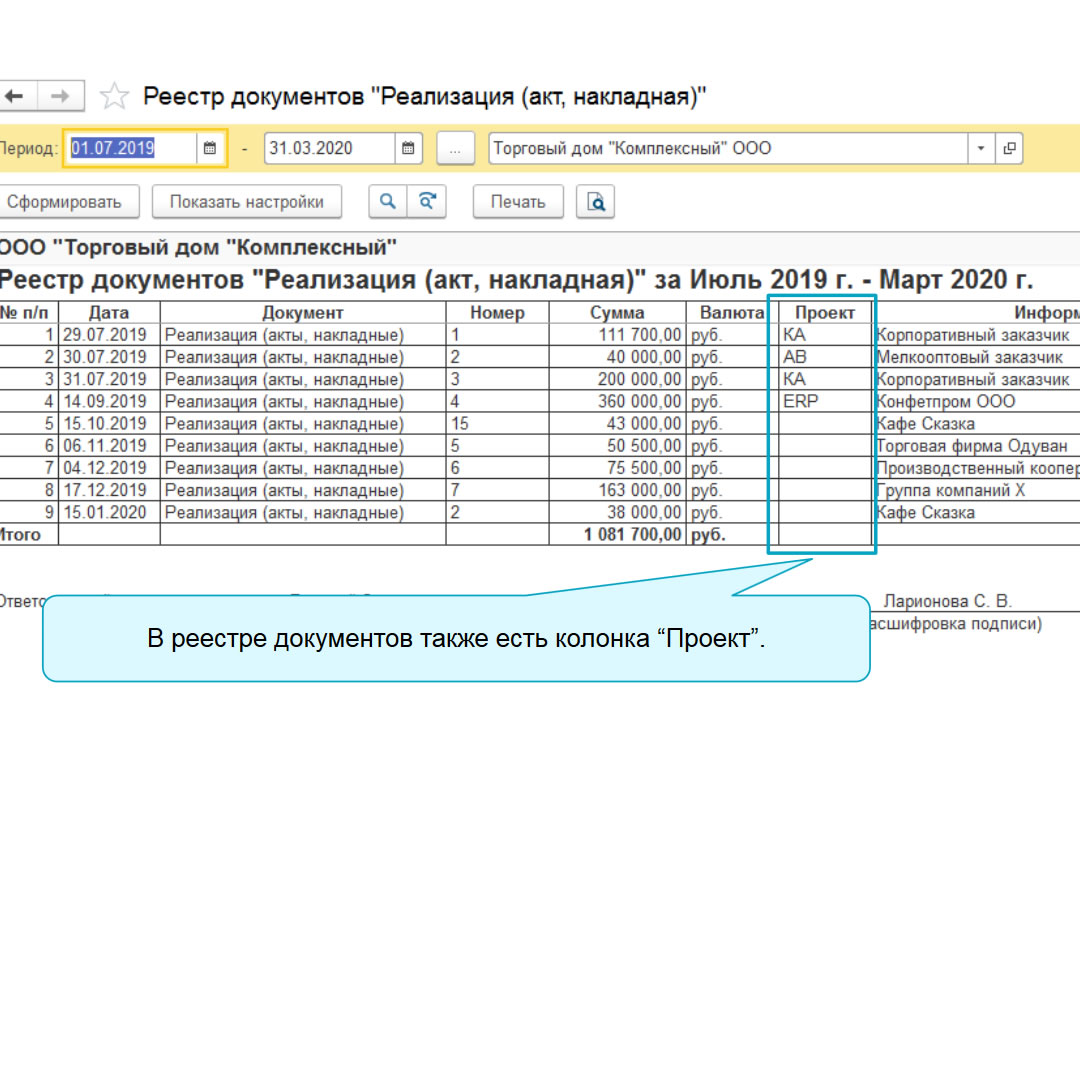Screen dimensions: 1080x1080
Task: Select the Номер column header
Action: point(497,313)
